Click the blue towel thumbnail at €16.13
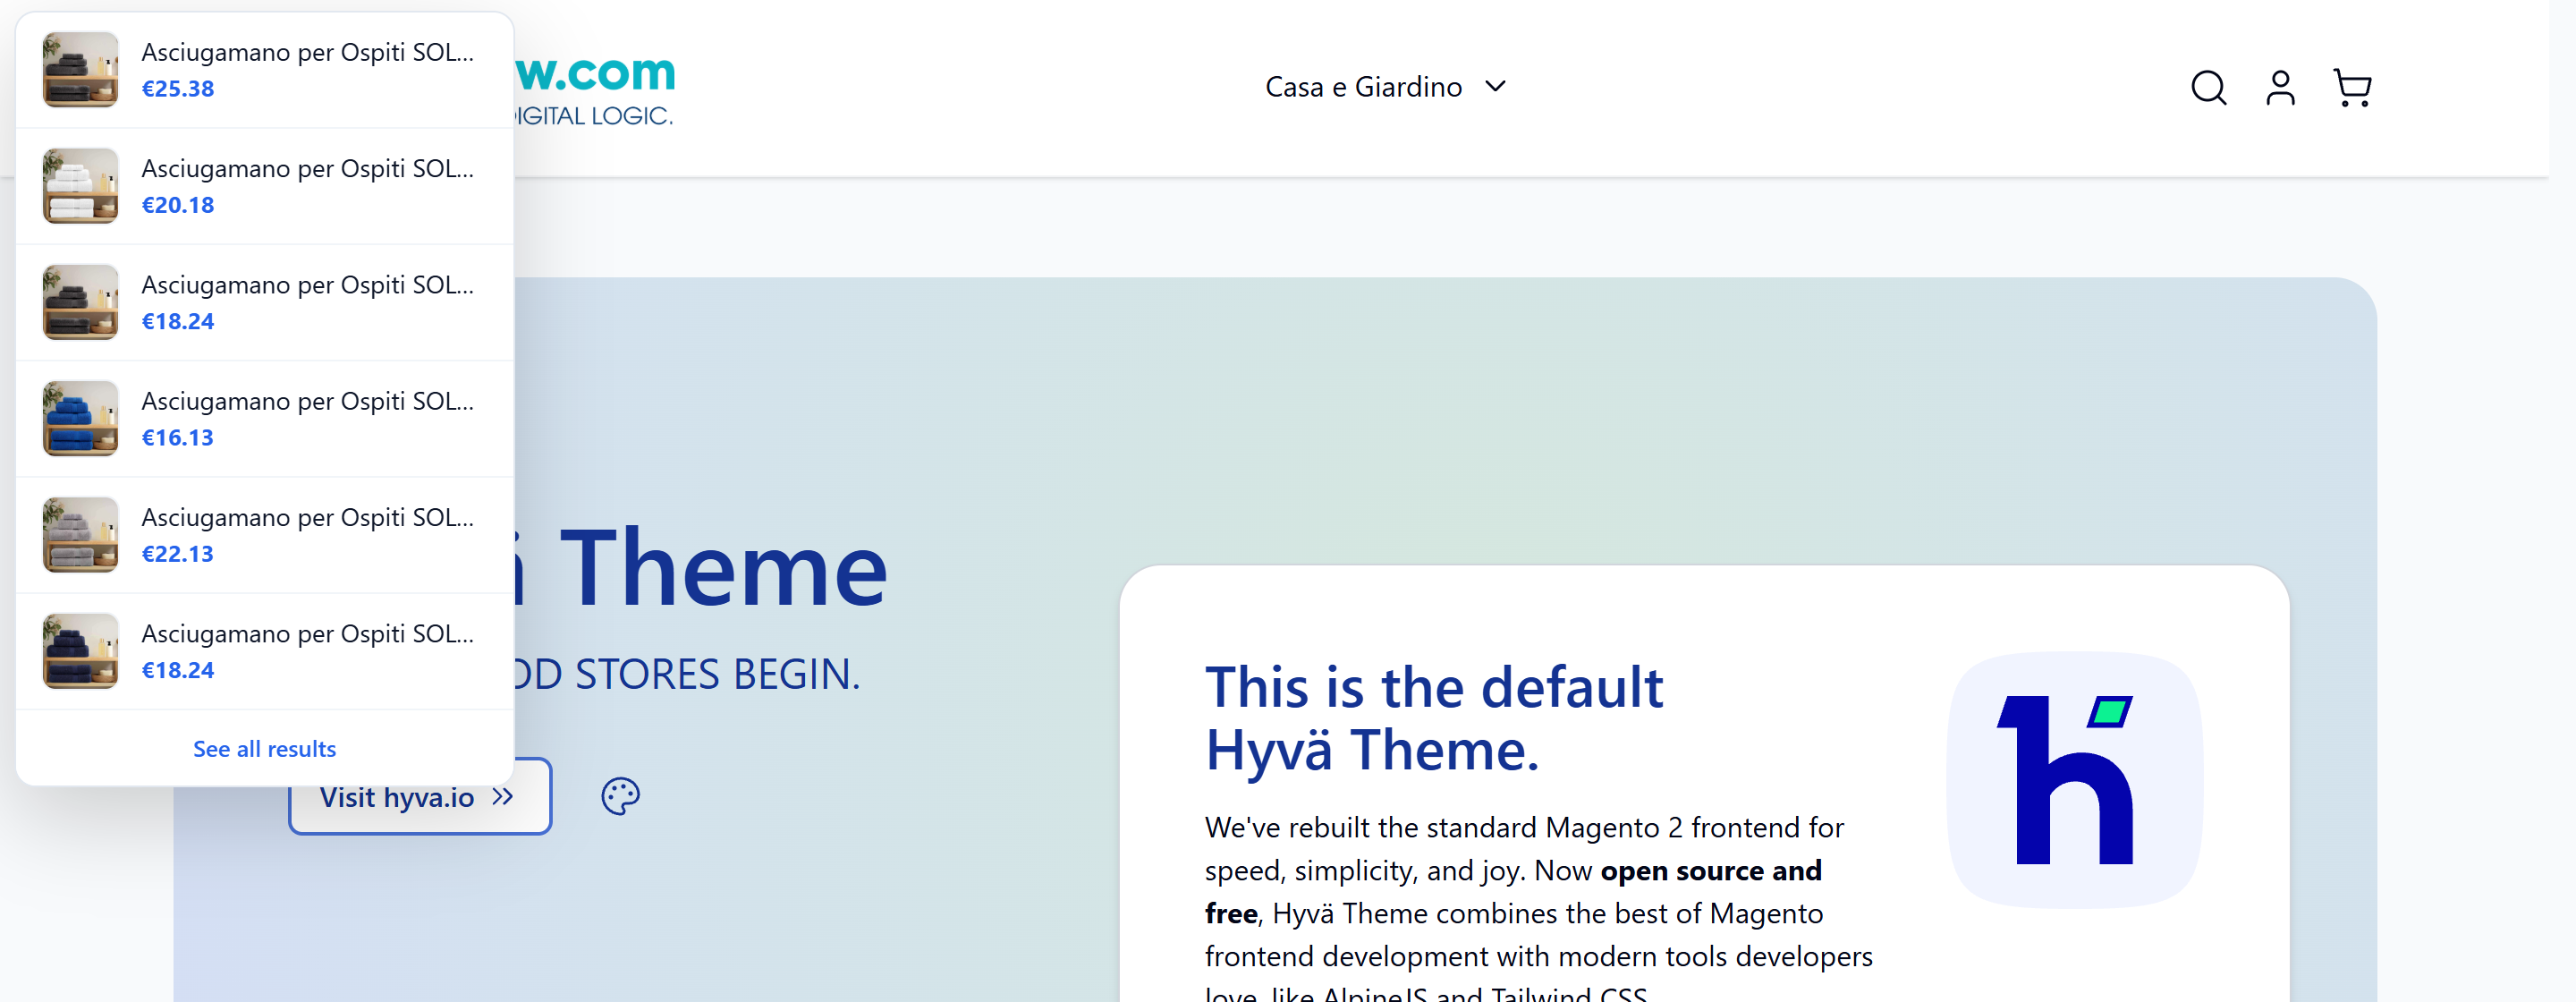2576x1002 pixels. [80, 419]
